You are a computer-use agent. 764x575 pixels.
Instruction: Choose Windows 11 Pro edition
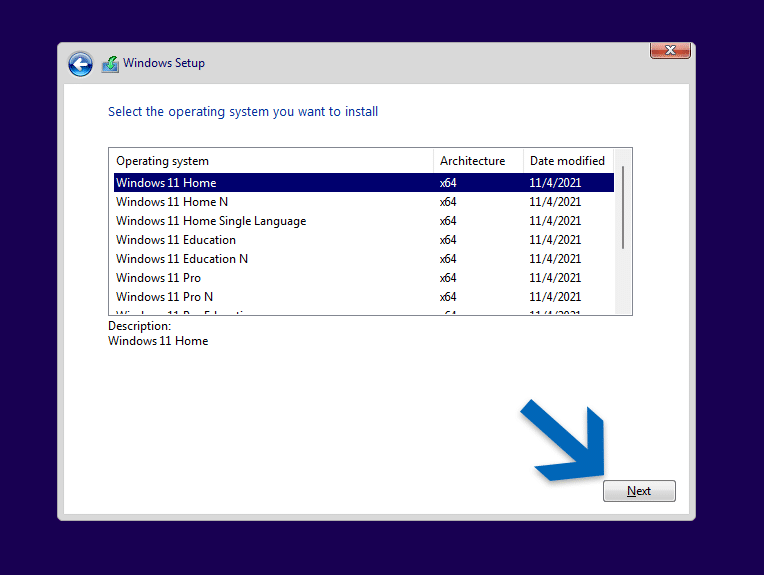[363, 278]
